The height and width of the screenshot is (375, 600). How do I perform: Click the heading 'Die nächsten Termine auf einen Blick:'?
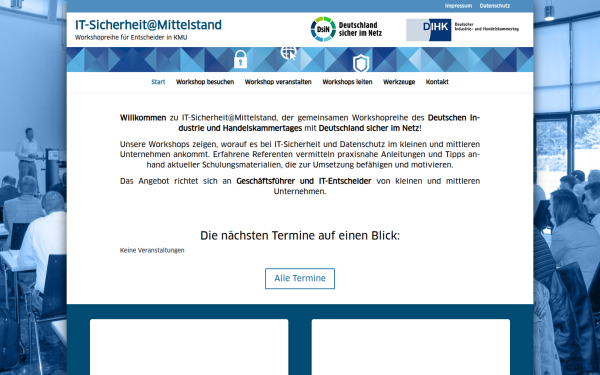click(300, 235)
